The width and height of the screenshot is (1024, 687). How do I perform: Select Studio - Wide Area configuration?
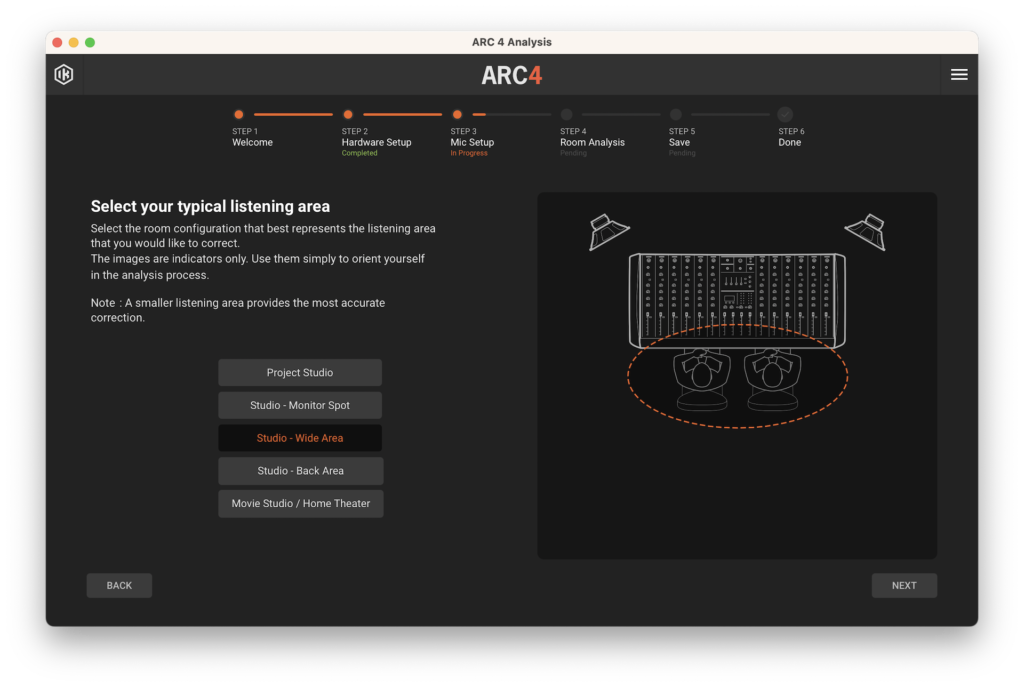click(x=300, y=438)
